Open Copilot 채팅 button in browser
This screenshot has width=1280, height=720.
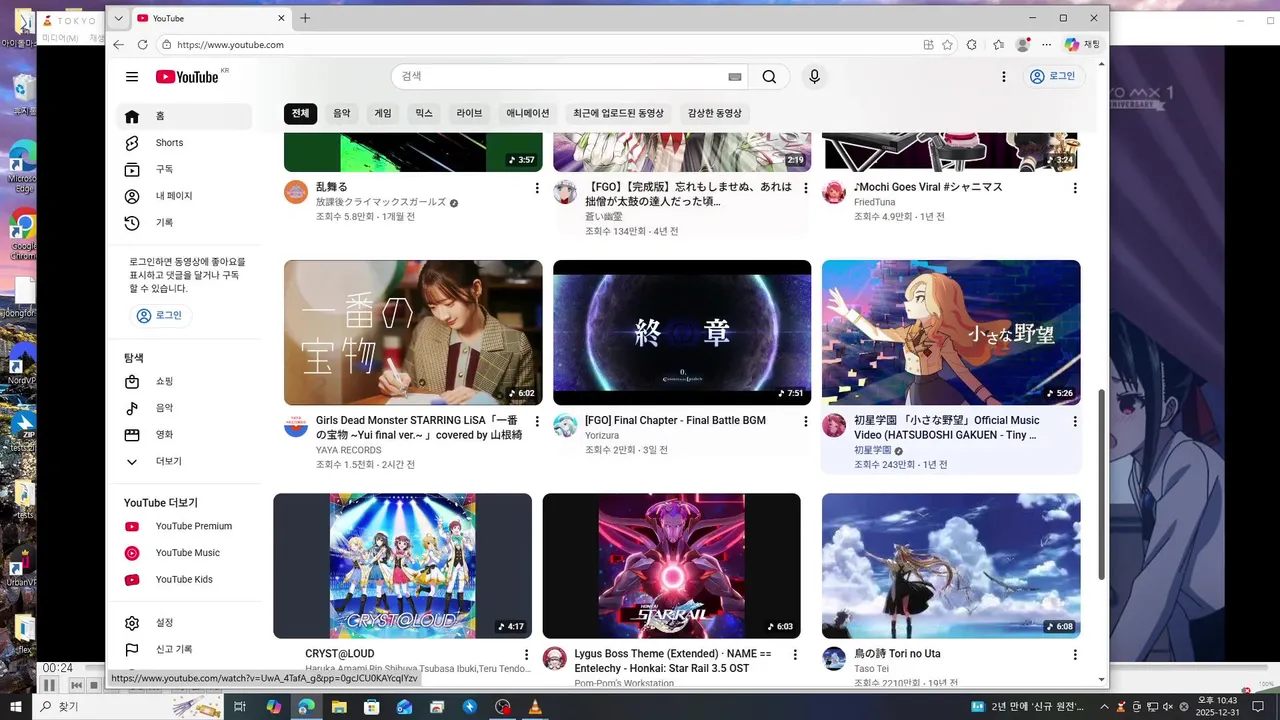coord(1083,45)
